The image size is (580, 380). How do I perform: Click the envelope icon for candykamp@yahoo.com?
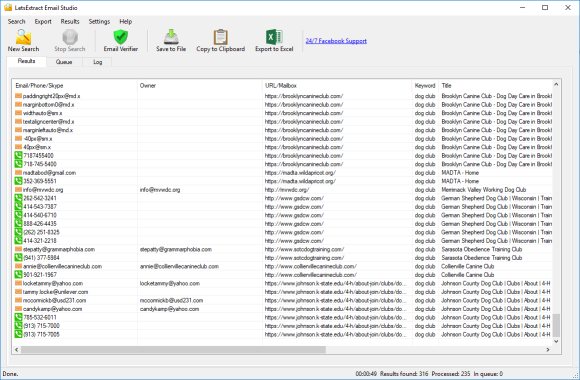(x=18, y=309)
